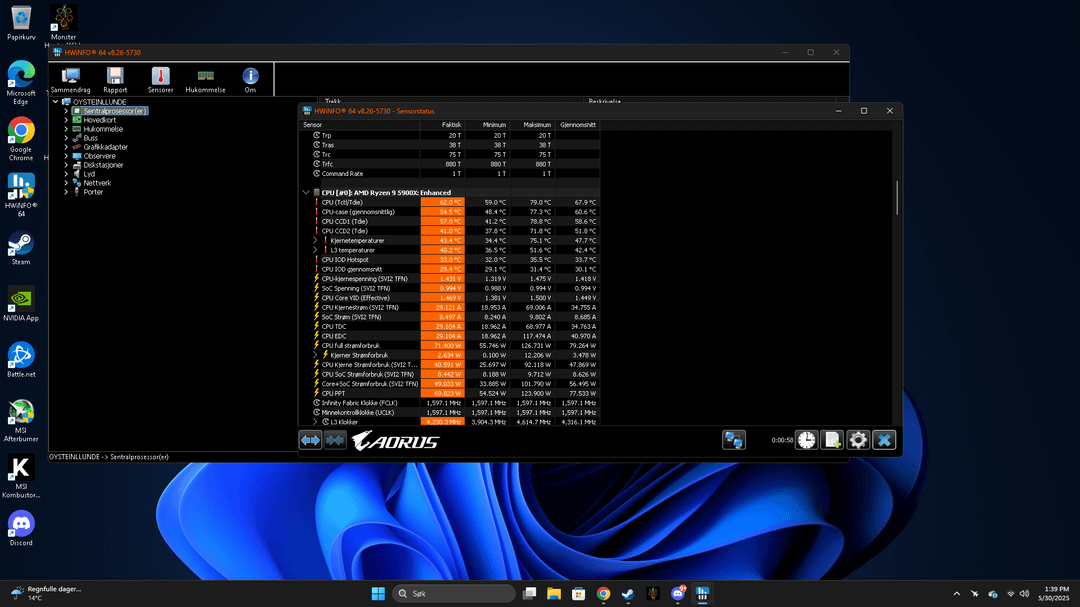Open taskbar volume speaker icon

pyautogui.click(x=1024, y=593)
